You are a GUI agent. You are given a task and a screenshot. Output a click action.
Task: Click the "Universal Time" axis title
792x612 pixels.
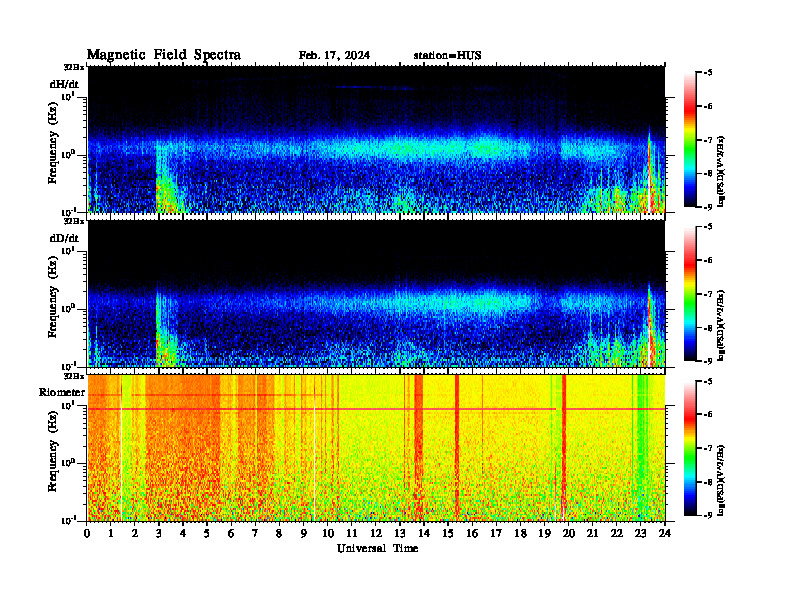coord(377,548)
